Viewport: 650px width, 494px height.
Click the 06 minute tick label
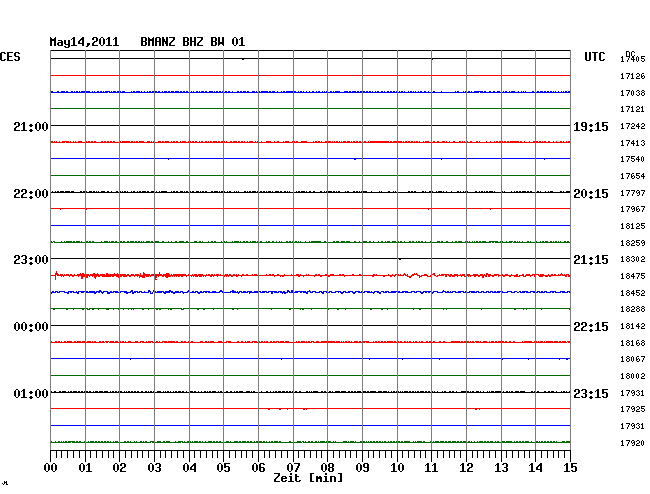coord(258,468)
